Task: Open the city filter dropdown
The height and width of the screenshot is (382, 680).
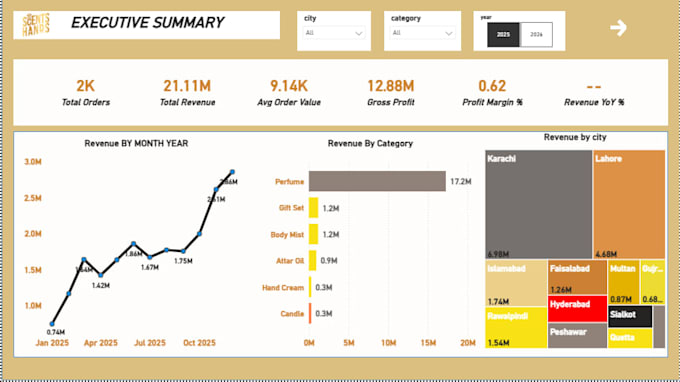Action: pyautogui.click(x=333, y=33)
